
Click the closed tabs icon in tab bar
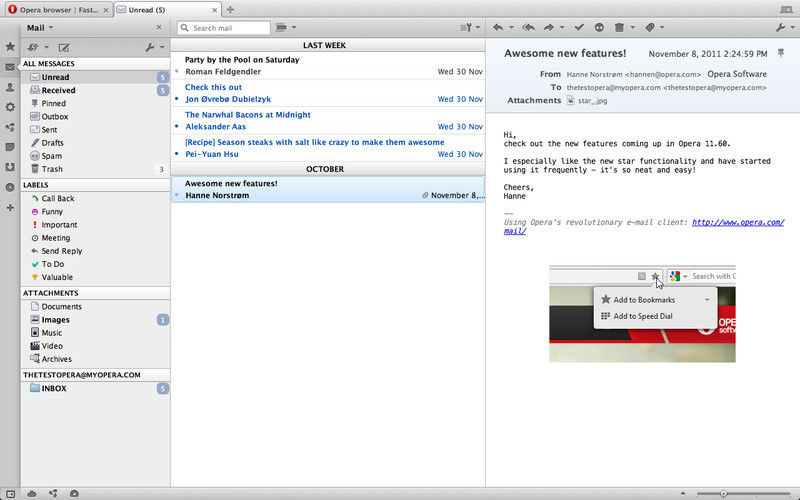coord(786,10)
